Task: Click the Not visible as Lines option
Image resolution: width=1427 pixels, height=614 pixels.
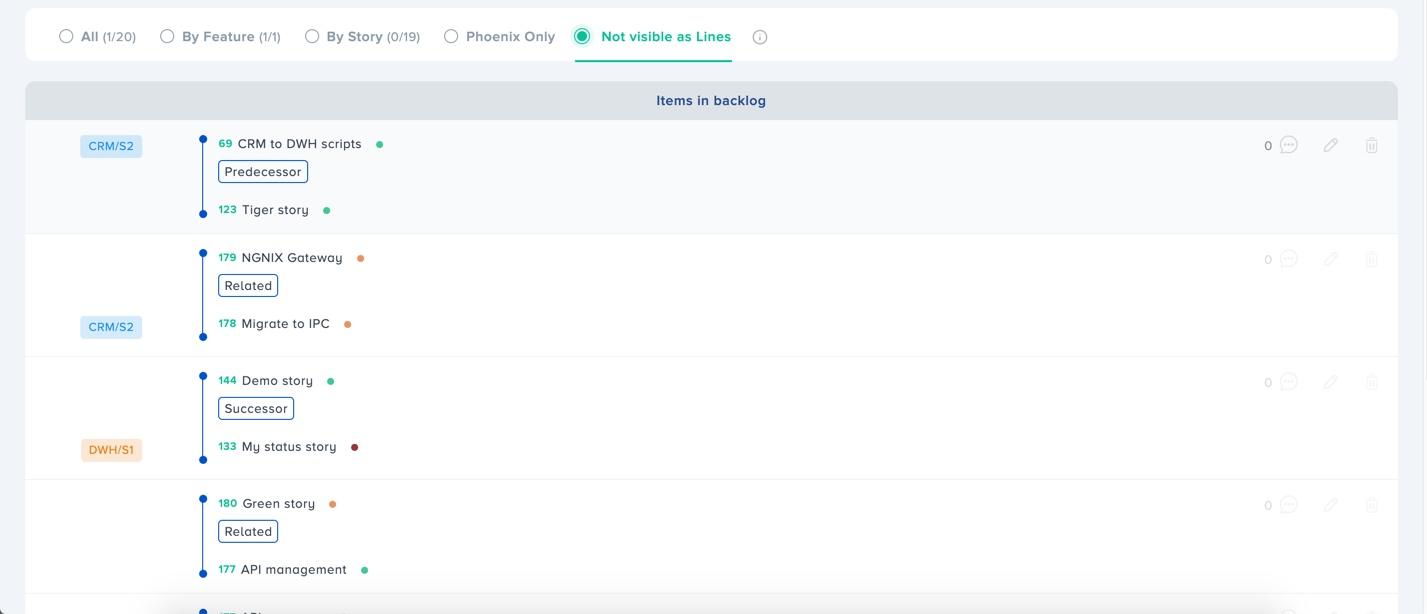Action: tap(582, 36)
